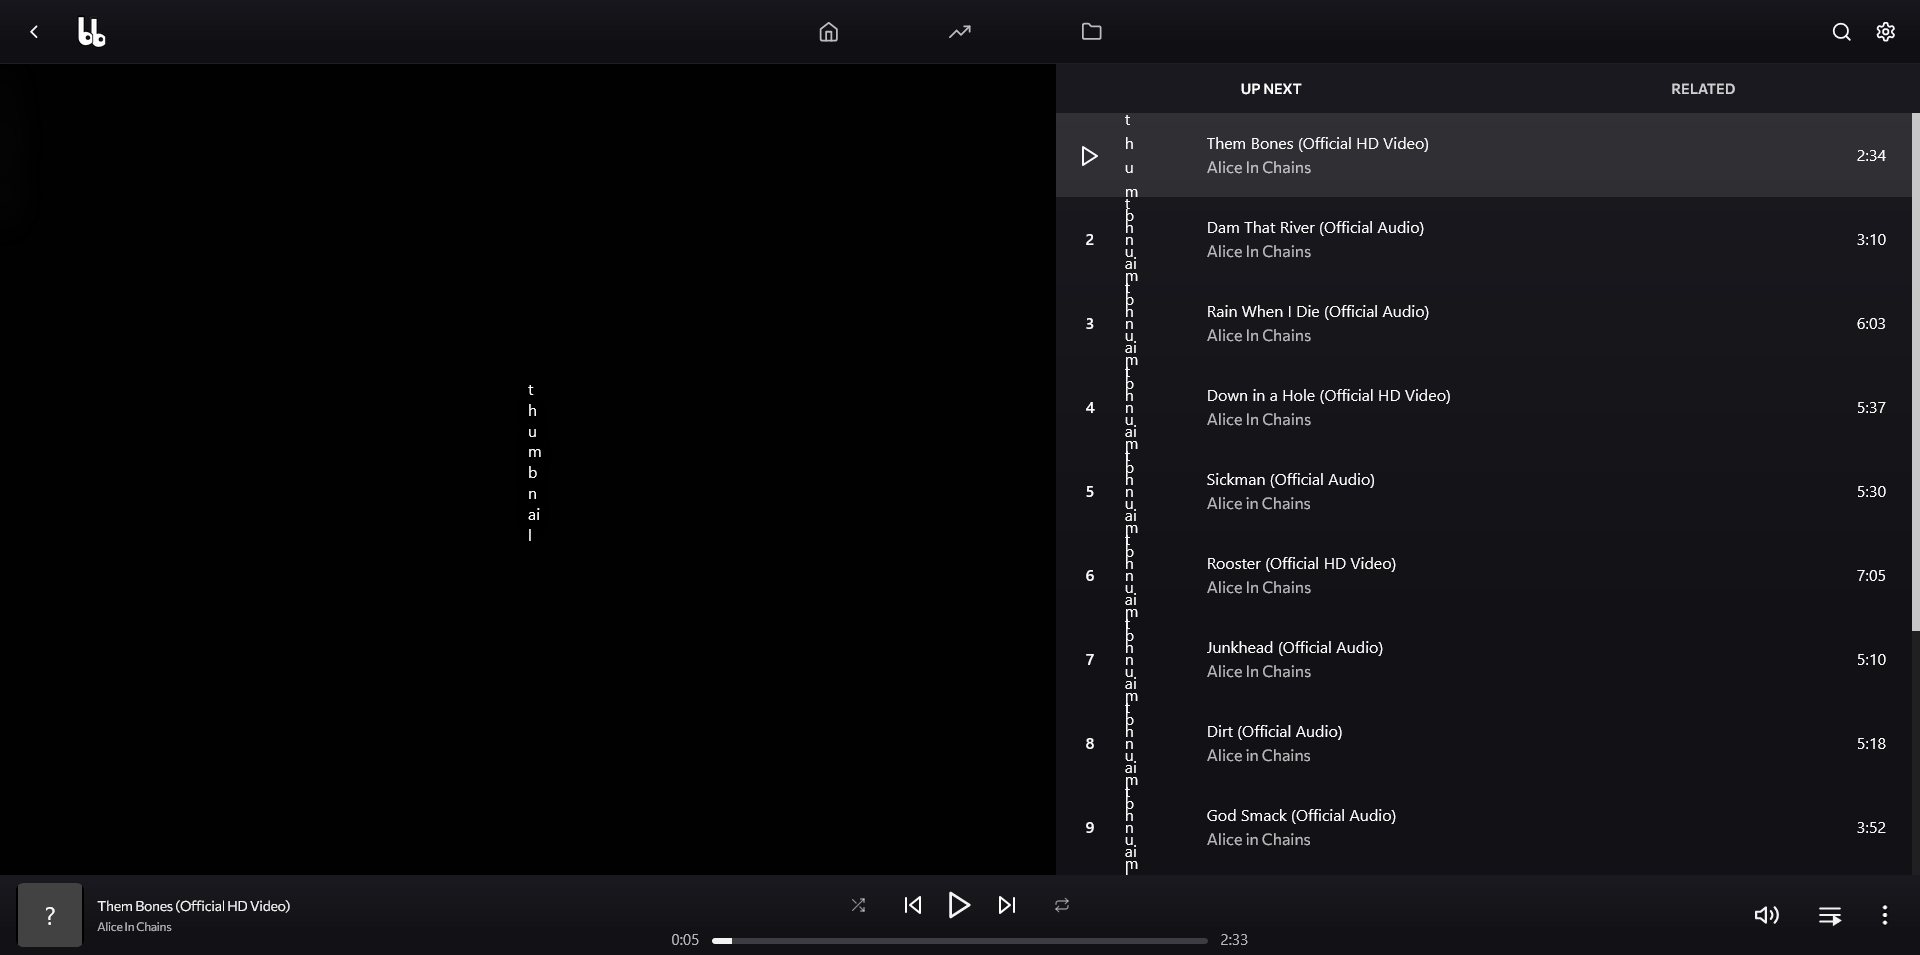Click the now playing thumbnail placeholder

click(x=50, y=915)
